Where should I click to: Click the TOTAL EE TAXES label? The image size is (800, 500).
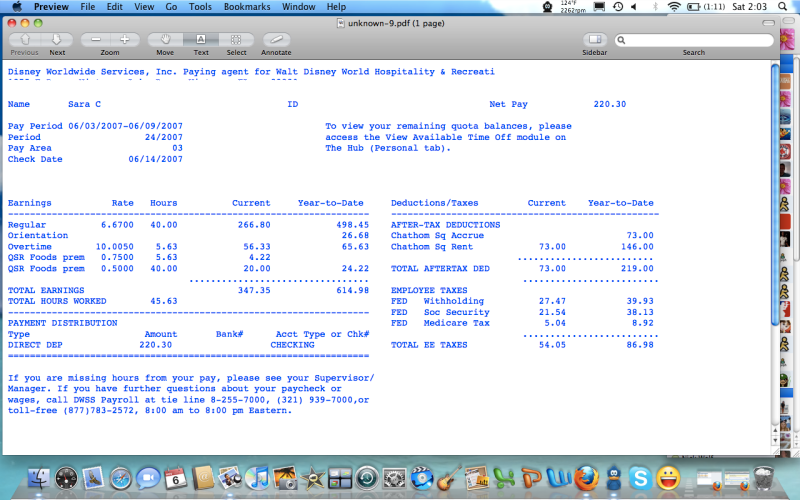coord(429,345)
